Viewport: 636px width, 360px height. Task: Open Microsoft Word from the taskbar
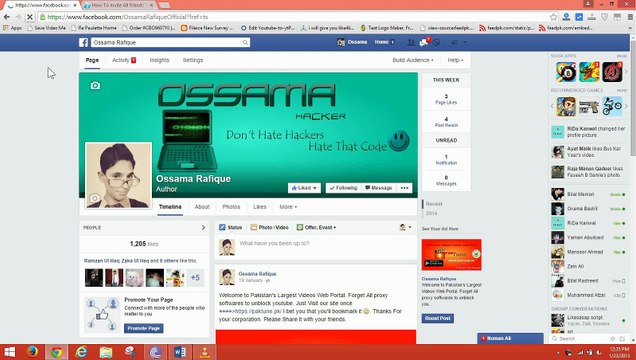180,352
